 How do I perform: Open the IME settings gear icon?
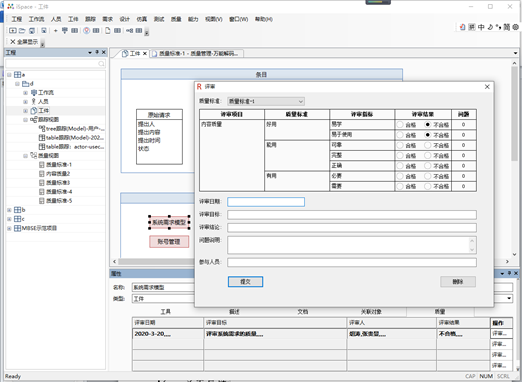pos(515,27)
